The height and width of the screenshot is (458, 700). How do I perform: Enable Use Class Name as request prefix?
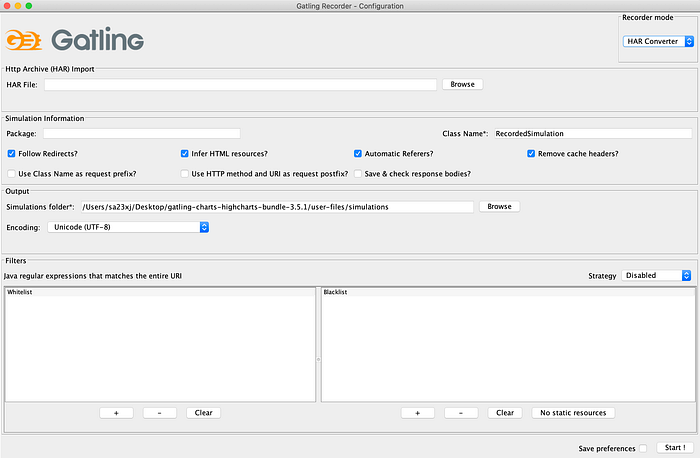tap(12, 174)
